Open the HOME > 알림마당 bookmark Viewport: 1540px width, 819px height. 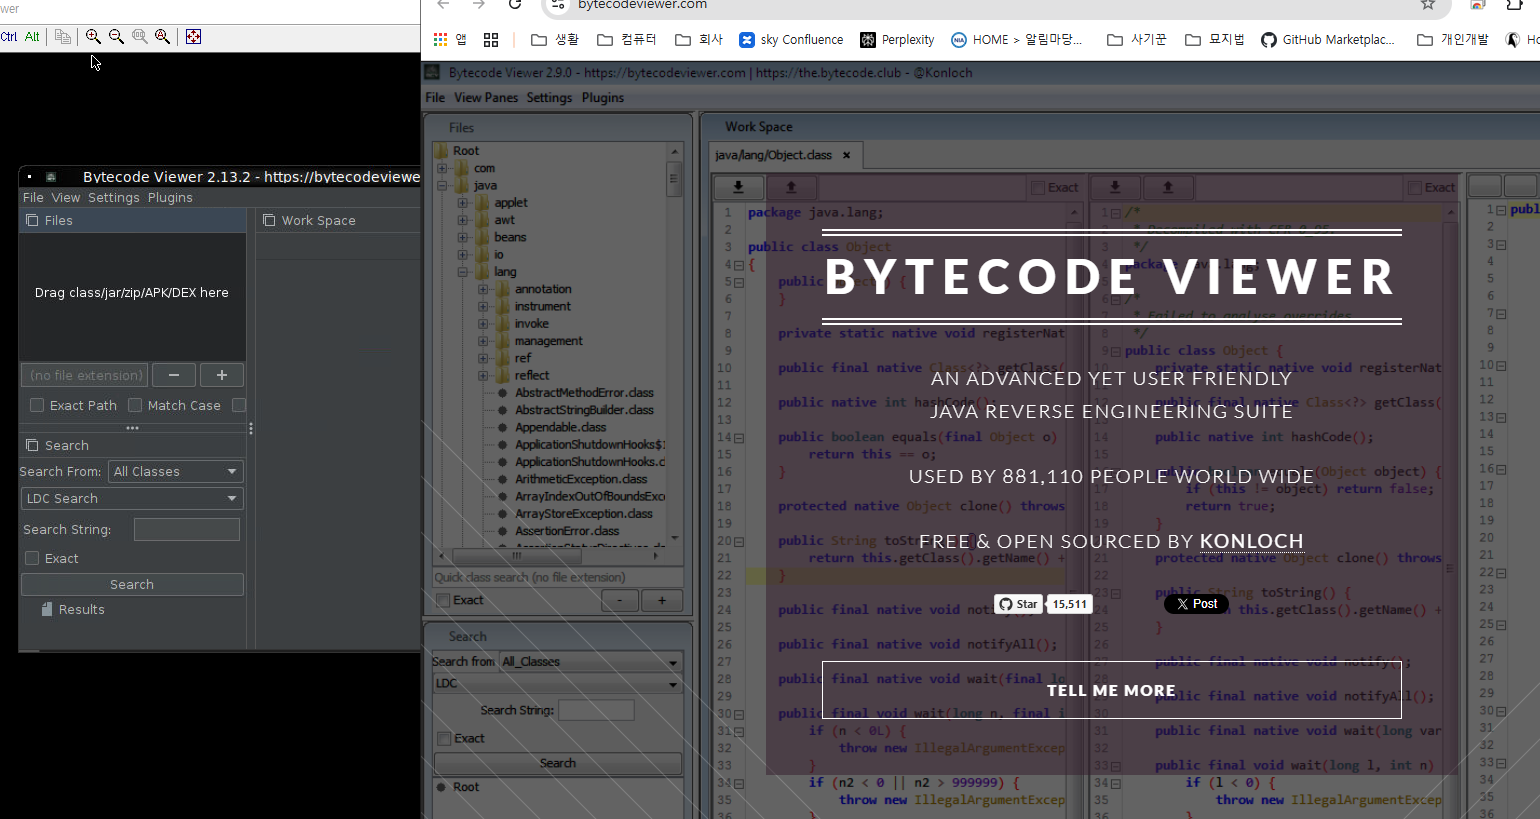(x=1017, y=40)
